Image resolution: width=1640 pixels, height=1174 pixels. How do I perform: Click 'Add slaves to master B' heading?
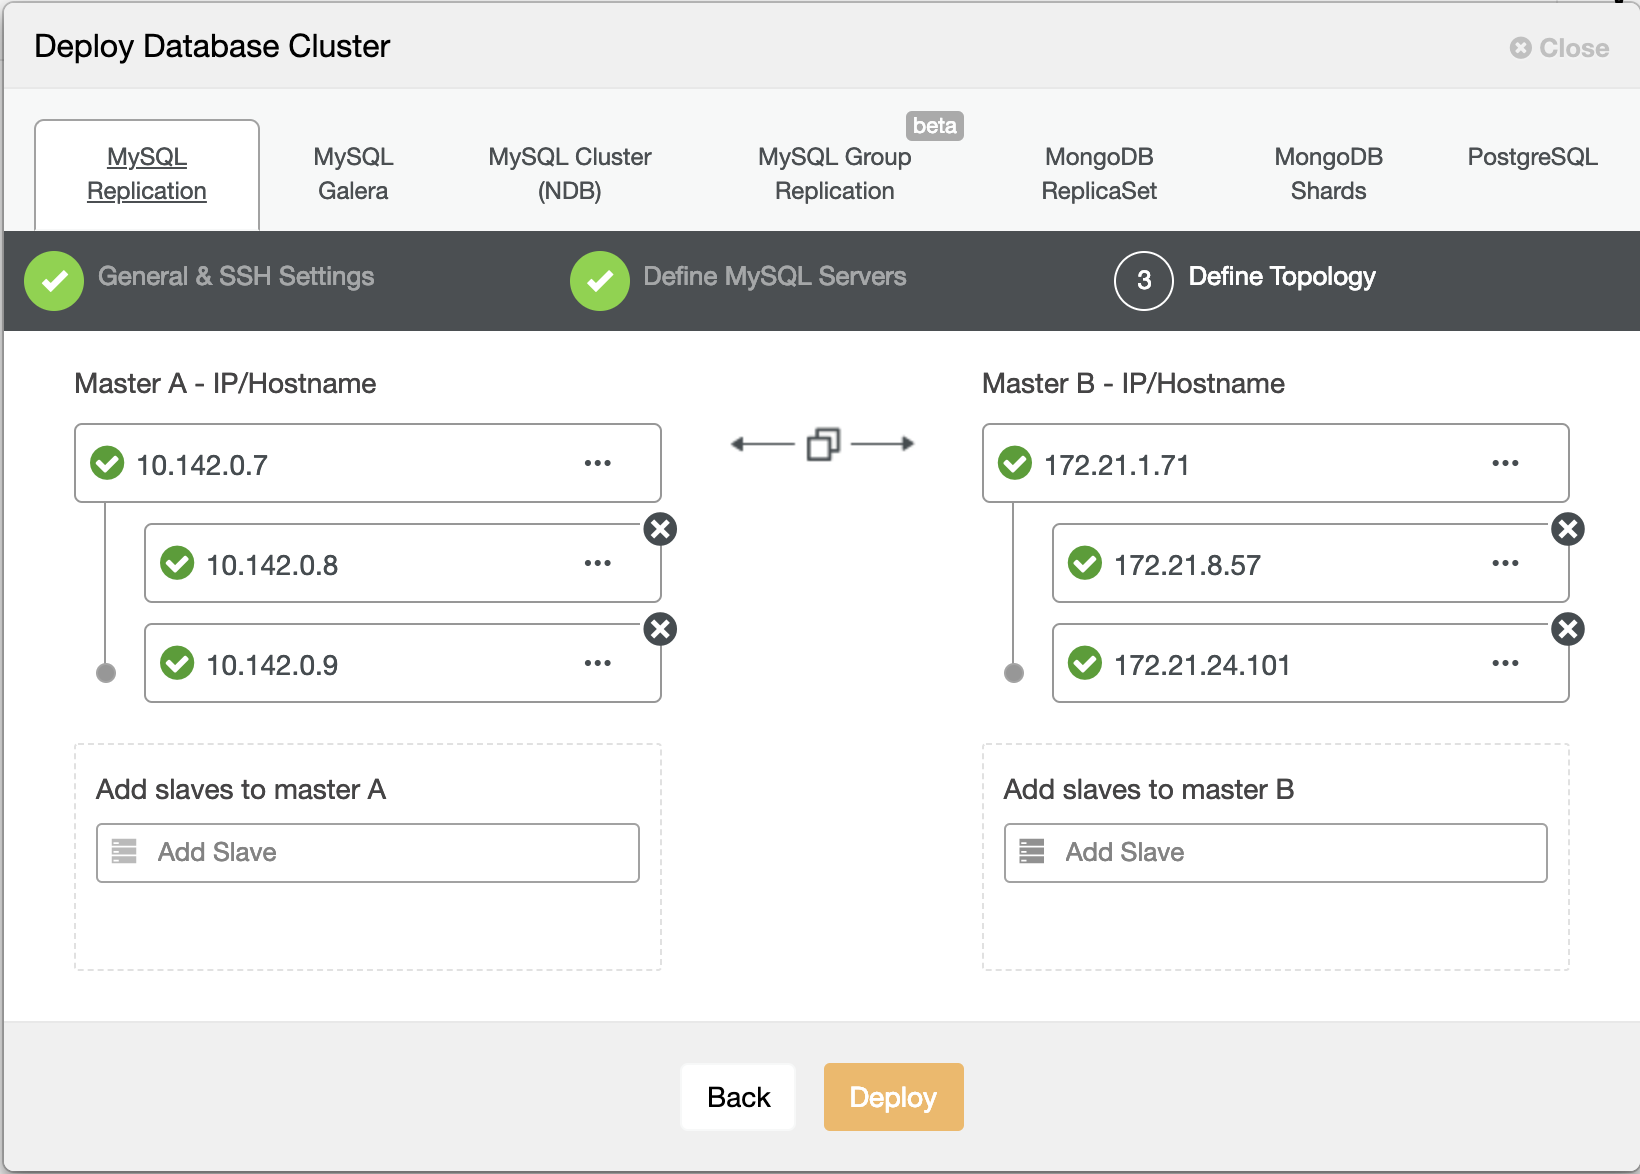coord(1149,790)
